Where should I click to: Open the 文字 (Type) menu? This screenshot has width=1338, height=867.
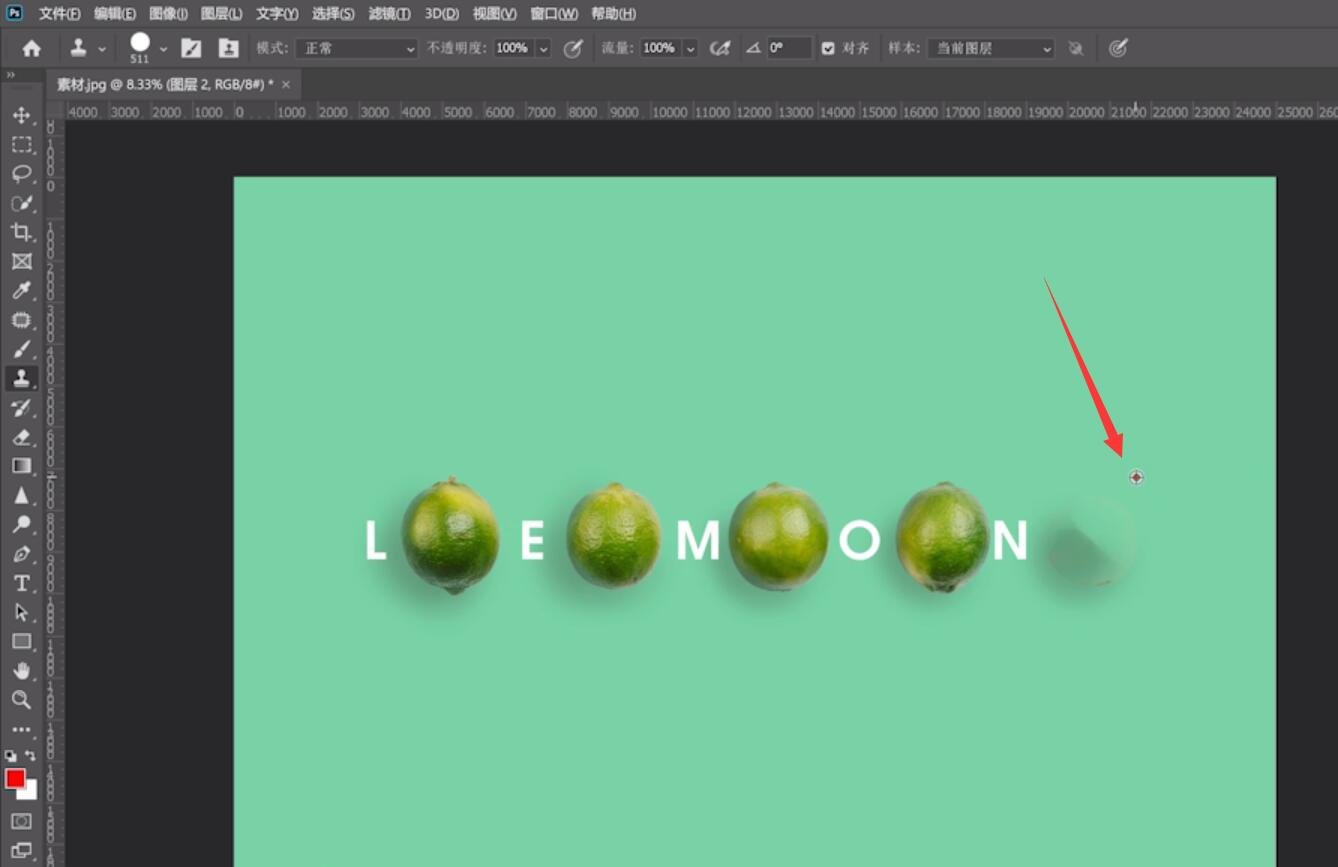[x=277, y=14]
